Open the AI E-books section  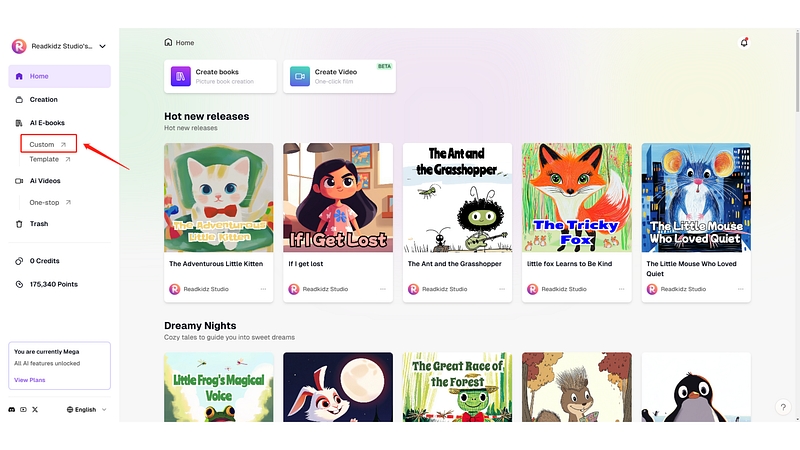47,123
